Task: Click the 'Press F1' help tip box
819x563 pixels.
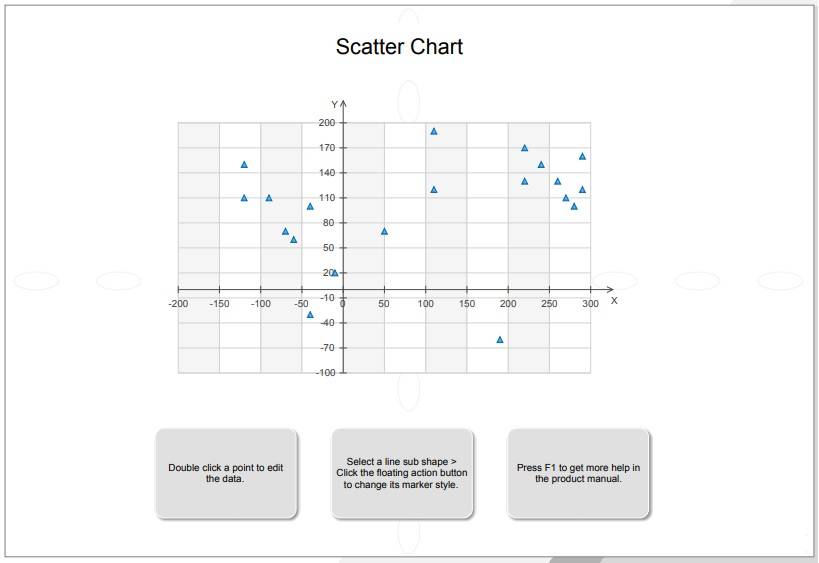Action: (578, 474)
